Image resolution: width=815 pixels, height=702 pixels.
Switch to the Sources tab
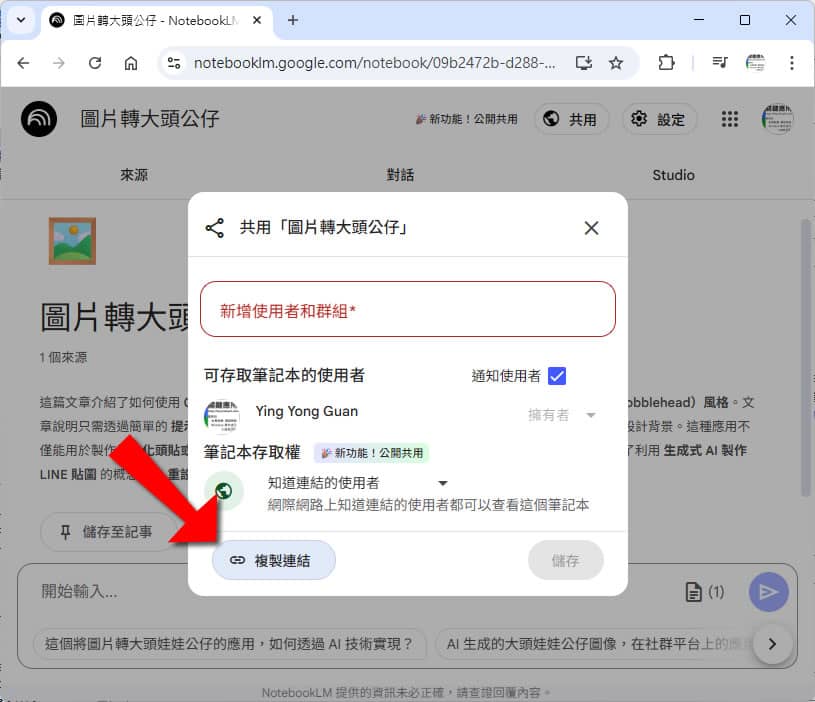pos(134,175)
